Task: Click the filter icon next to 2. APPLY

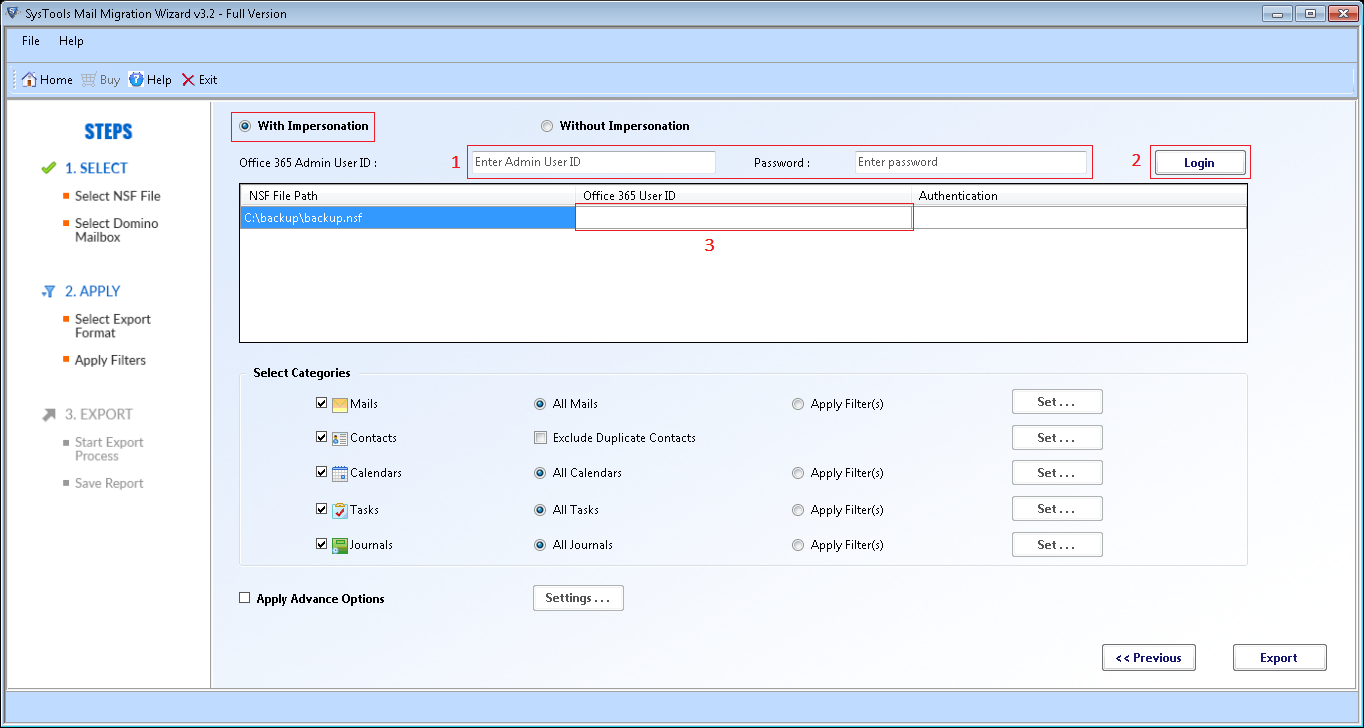Action: tap(48, 291)
